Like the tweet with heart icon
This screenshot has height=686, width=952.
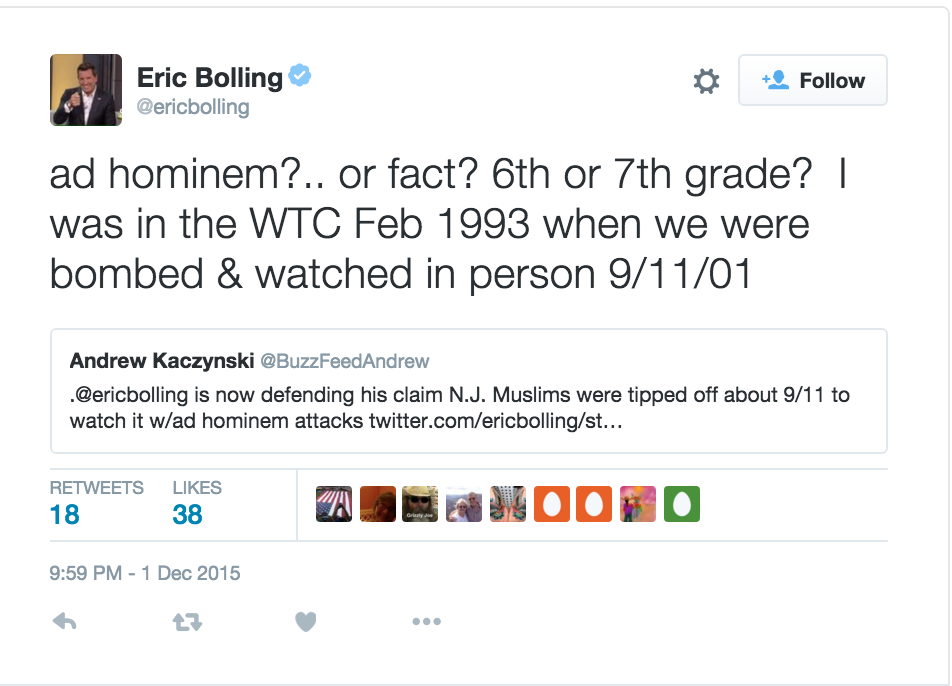305,622
